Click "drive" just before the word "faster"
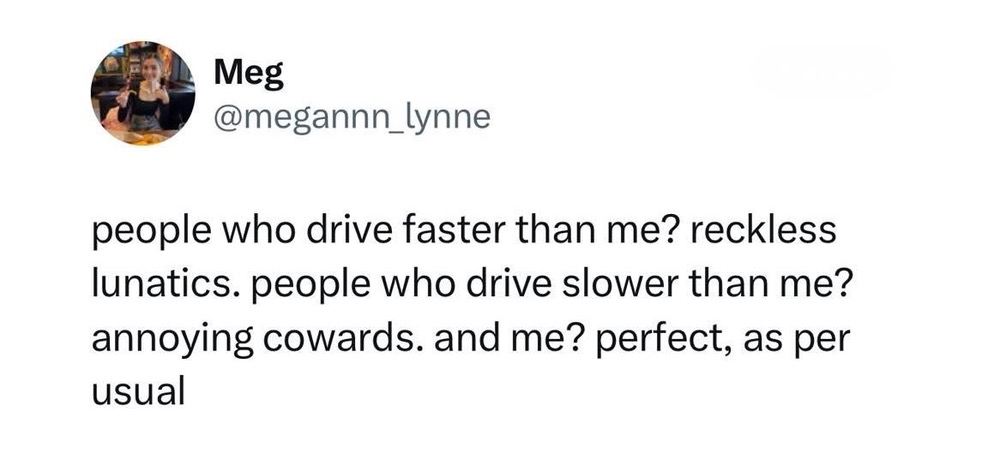The height and width of the screenshot is (459, 1000). 349,230
